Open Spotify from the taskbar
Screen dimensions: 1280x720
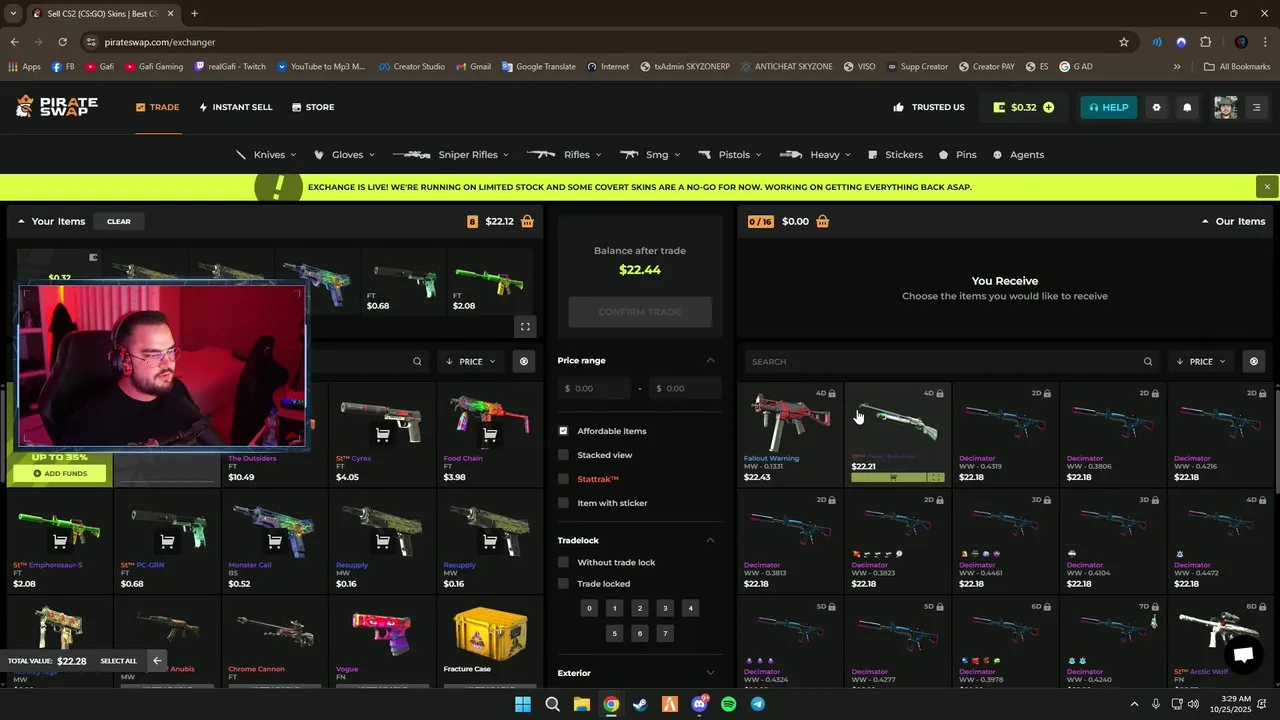pos(729,704)
